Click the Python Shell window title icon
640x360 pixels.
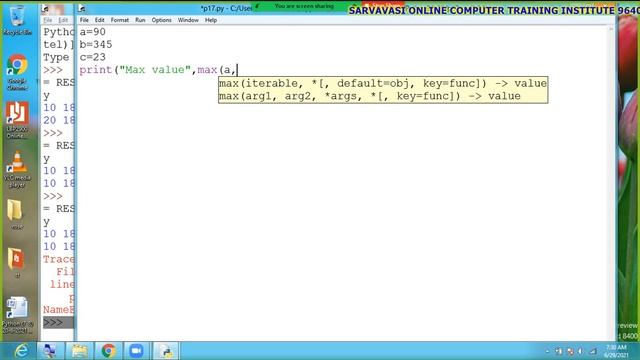[45, 8]
